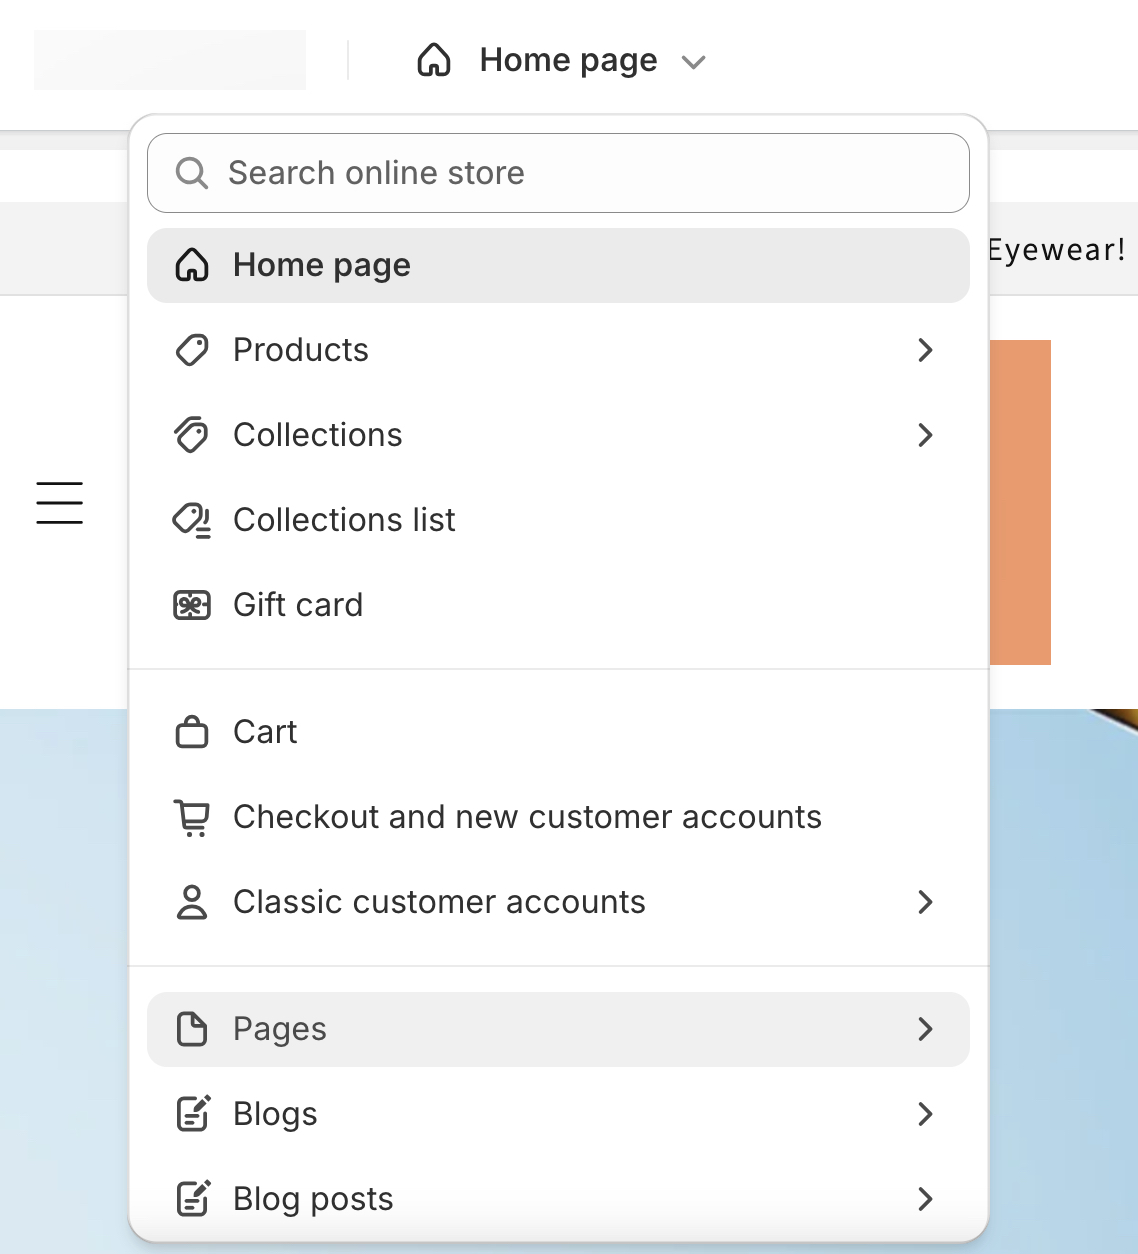Open the hamburger navigation menu
The width and height of the screenshot is (1138, 1254).
tap(59, 503)
